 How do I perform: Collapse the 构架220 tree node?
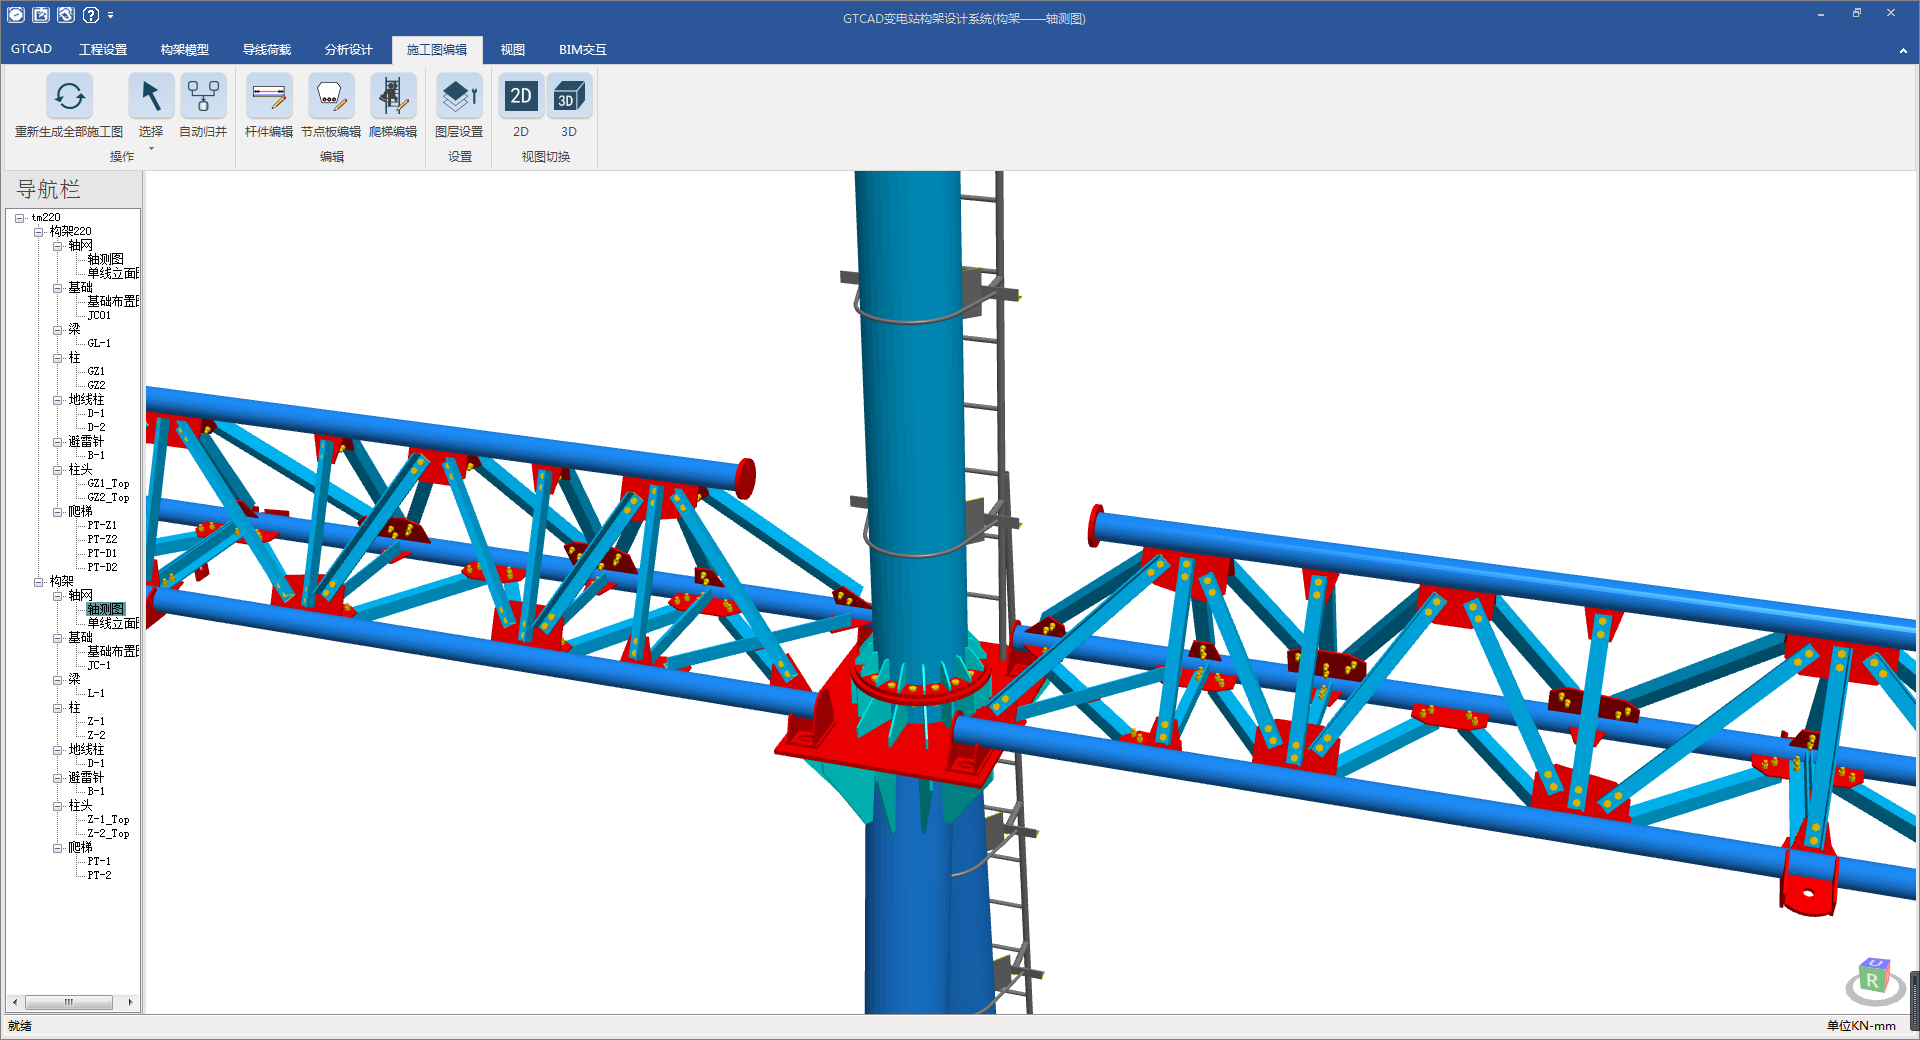click(x=39, y=232)
